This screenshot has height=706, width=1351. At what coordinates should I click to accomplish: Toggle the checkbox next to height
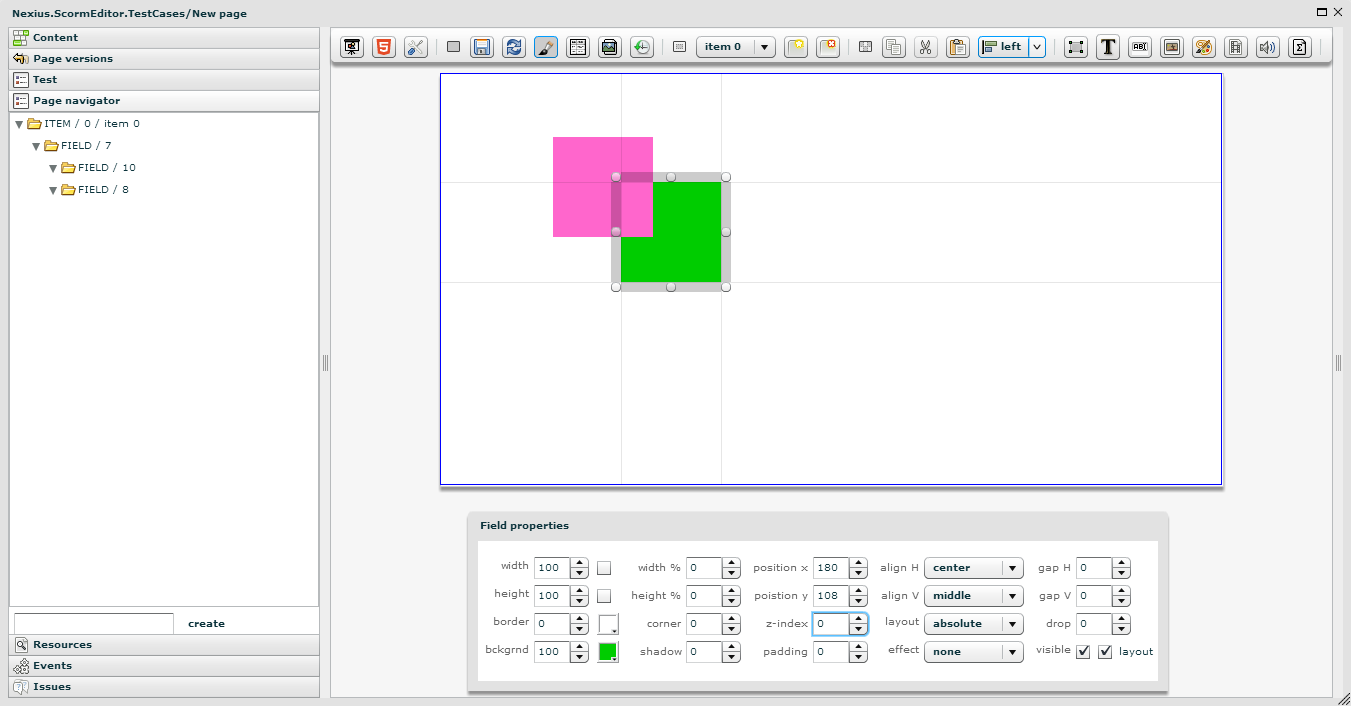pyautogui.click(x=604, y=596)
